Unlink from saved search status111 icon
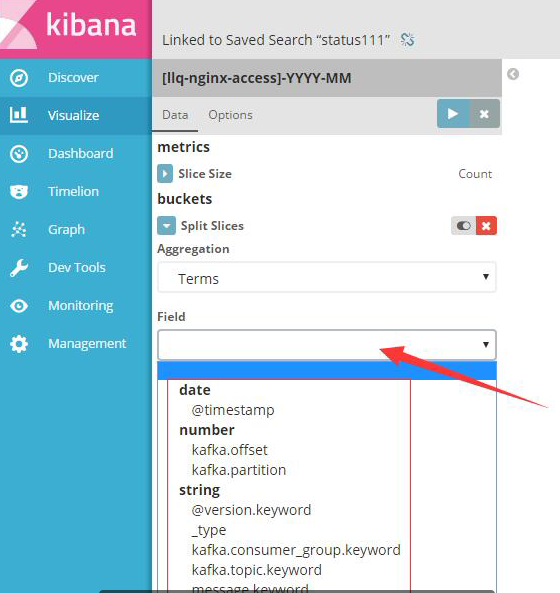This screenshot has width=560, height=593. click(407, 39)
